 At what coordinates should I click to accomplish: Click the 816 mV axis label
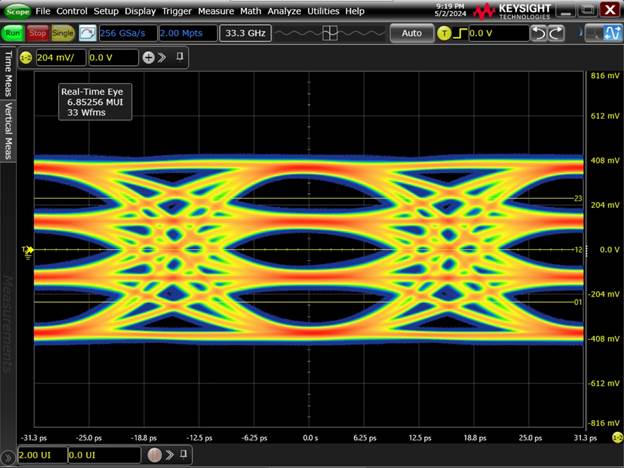click(x=605, y=76)
